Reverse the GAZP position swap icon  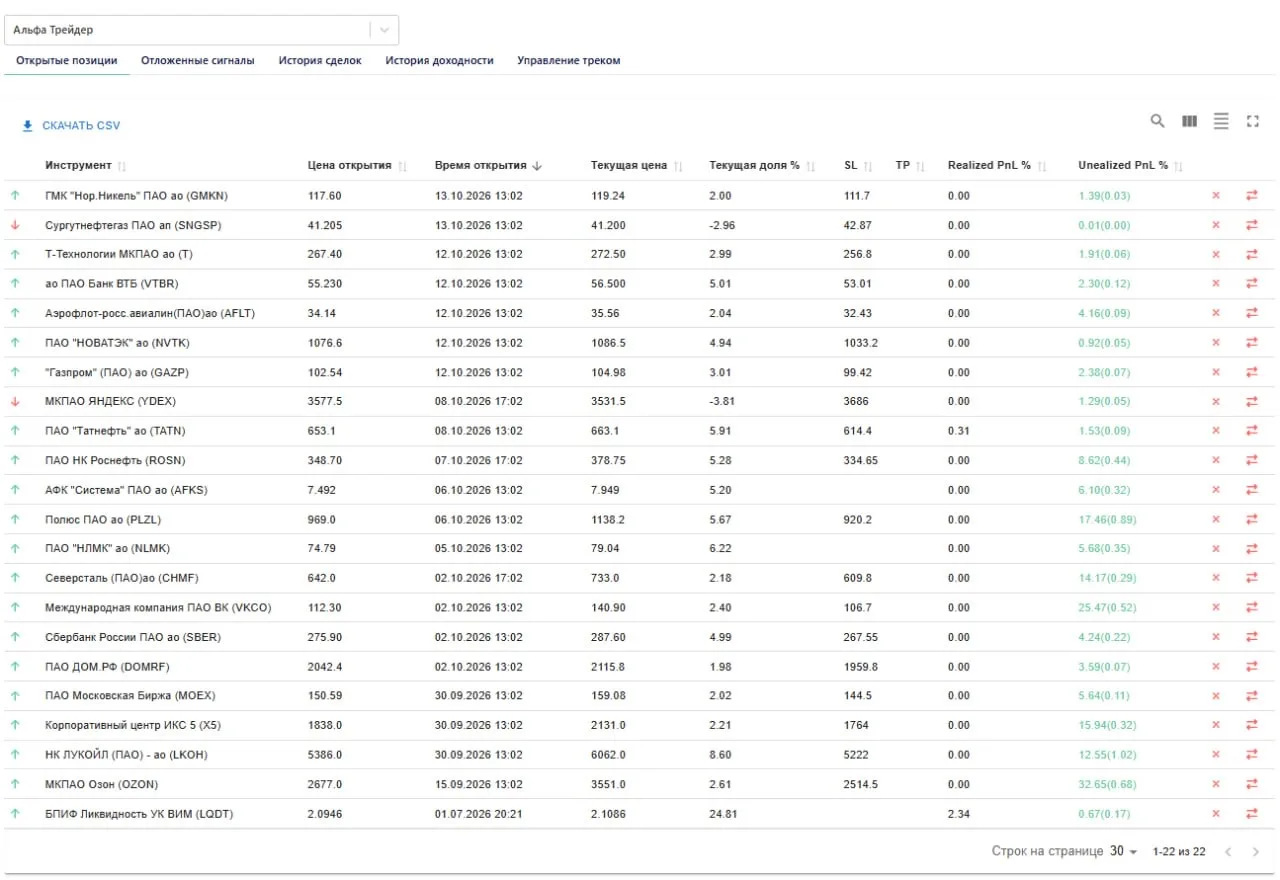coord(1251,372)
